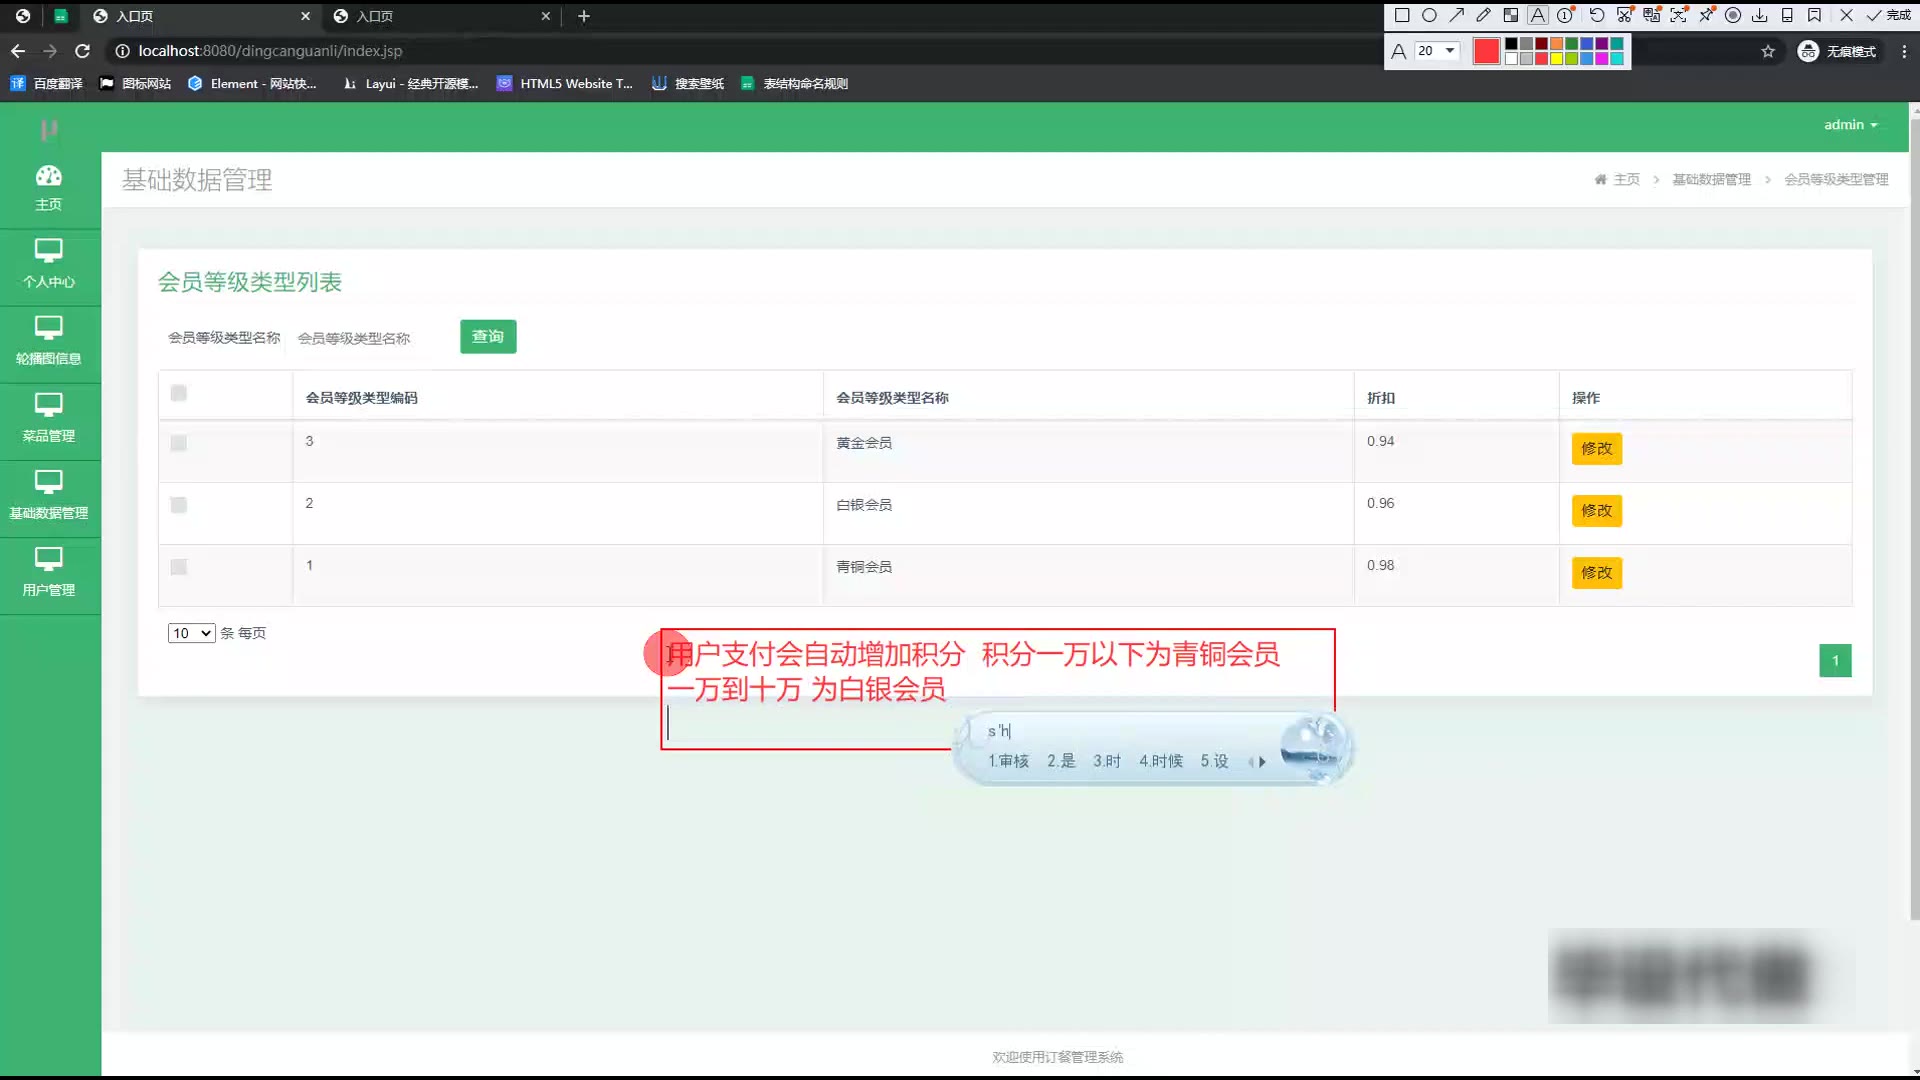Start screen recording from capture toolbar
The width and height of the screenshot is (1920, 1080).
1733,15
